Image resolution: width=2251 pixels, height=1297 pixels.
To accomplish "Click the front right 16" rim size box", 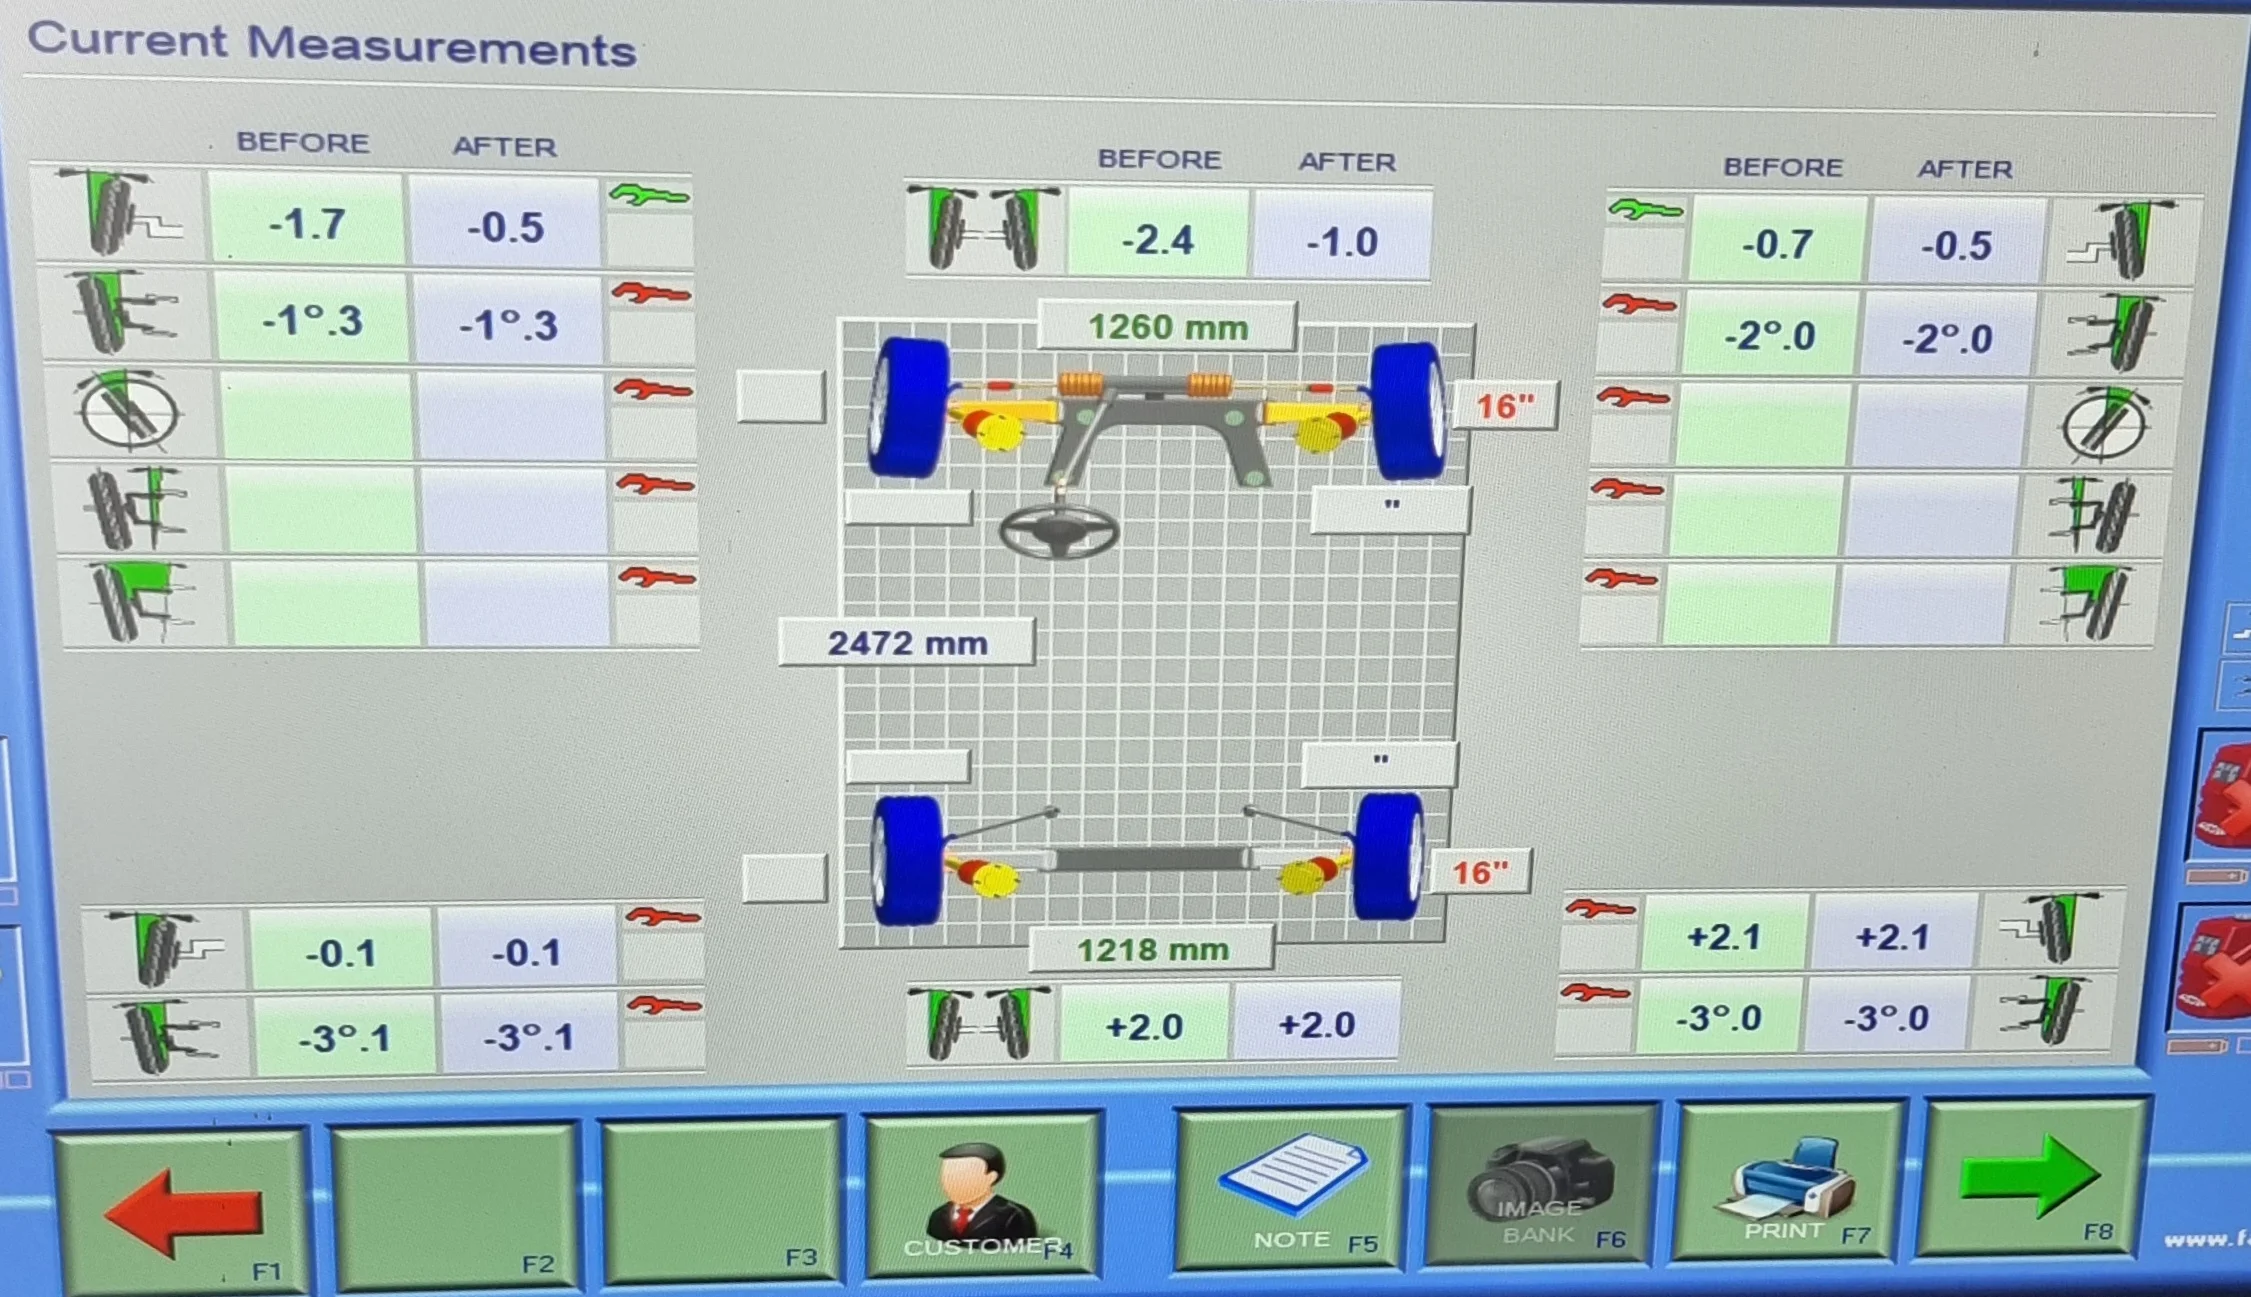I will point(1505,406).
